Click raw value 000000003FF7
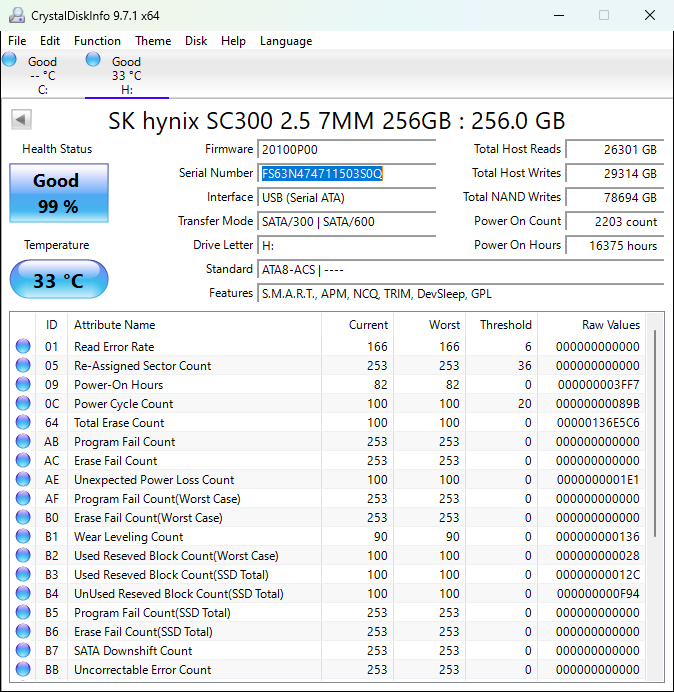The width and height of the screenshot is (674, 692). pyautogui.click(x=598, y=385)
